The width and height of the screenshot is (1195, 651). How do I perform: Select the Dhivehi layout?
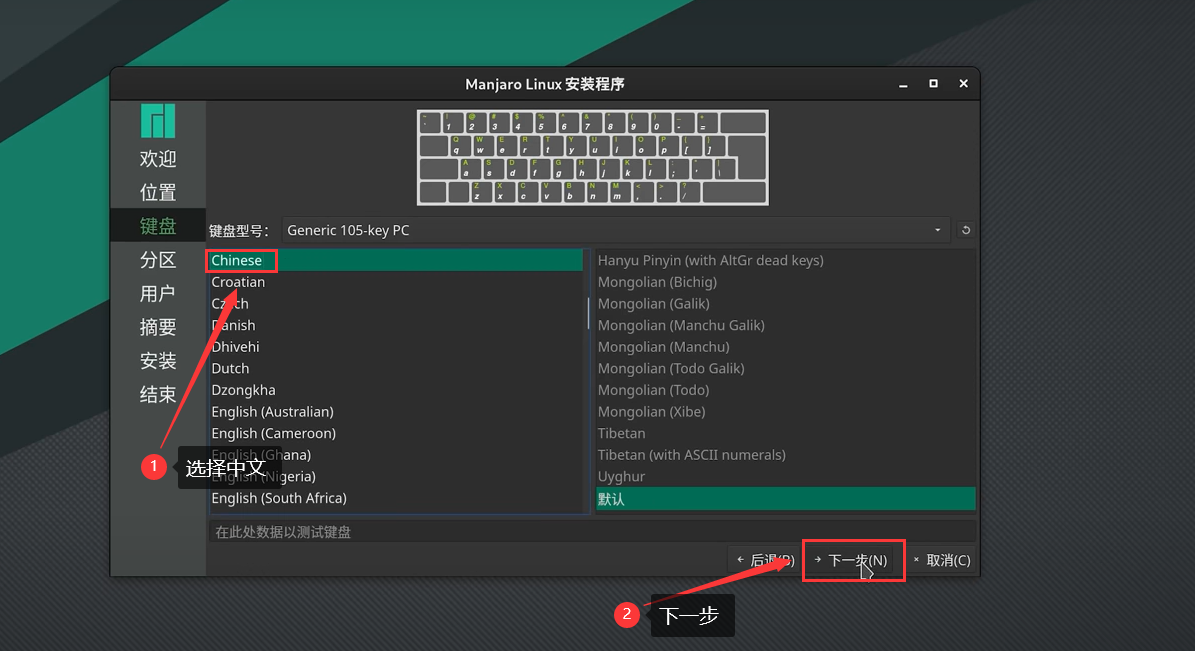(x=396, y=347)
